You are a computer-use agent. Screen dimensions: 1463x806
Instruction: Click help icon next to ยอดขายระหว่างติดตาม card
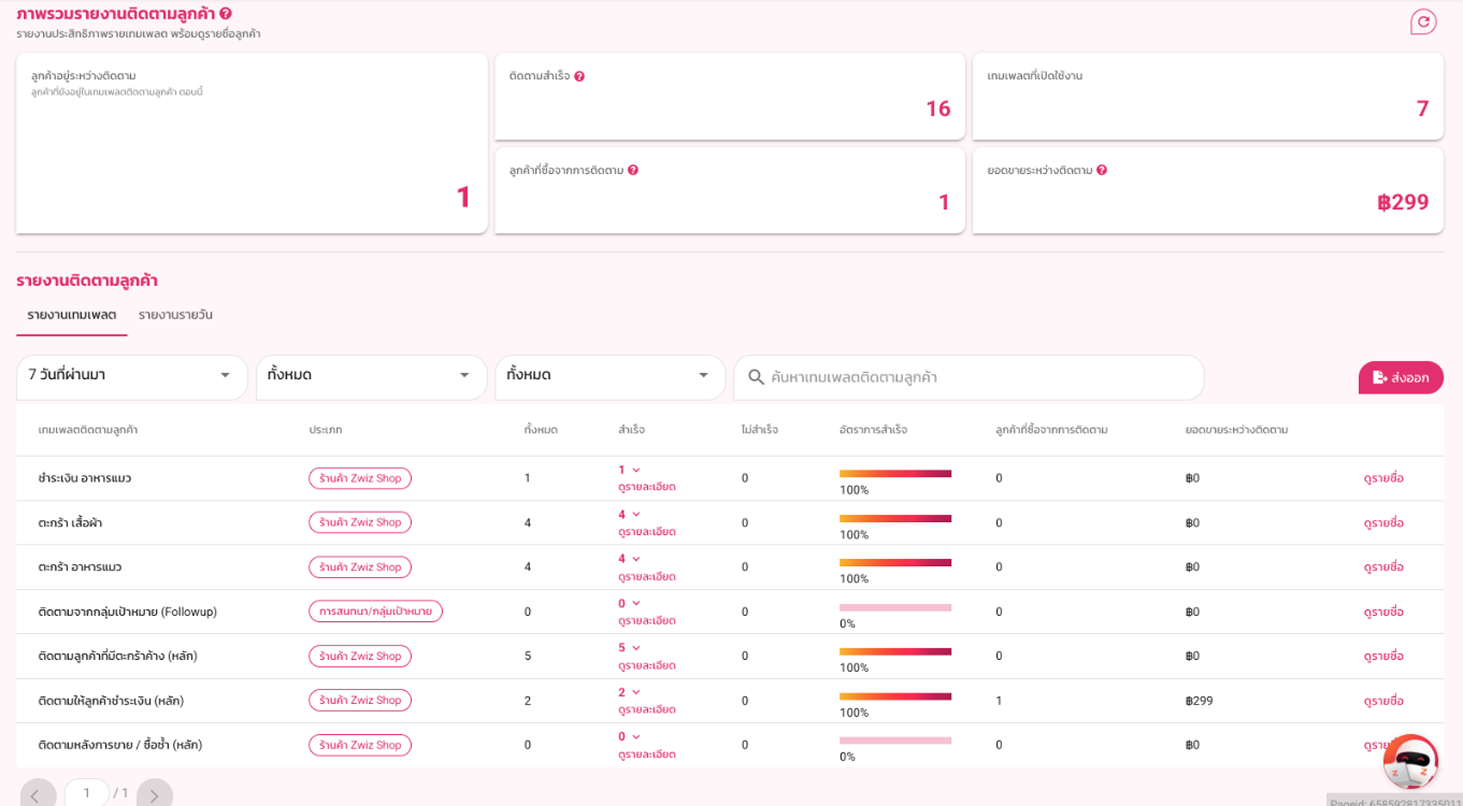pyautogui.click(x=1101, y=171)
